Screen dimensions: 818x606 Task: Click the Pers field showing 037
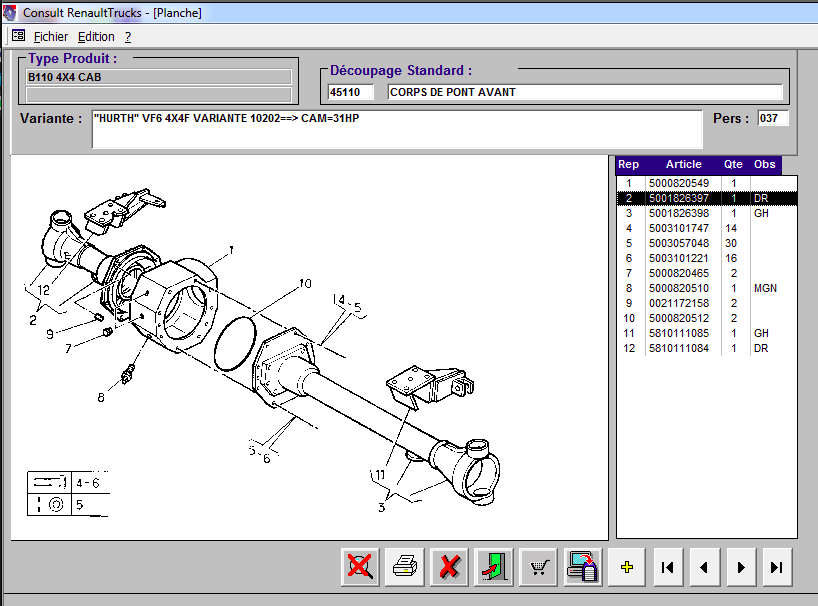[772, 118]
